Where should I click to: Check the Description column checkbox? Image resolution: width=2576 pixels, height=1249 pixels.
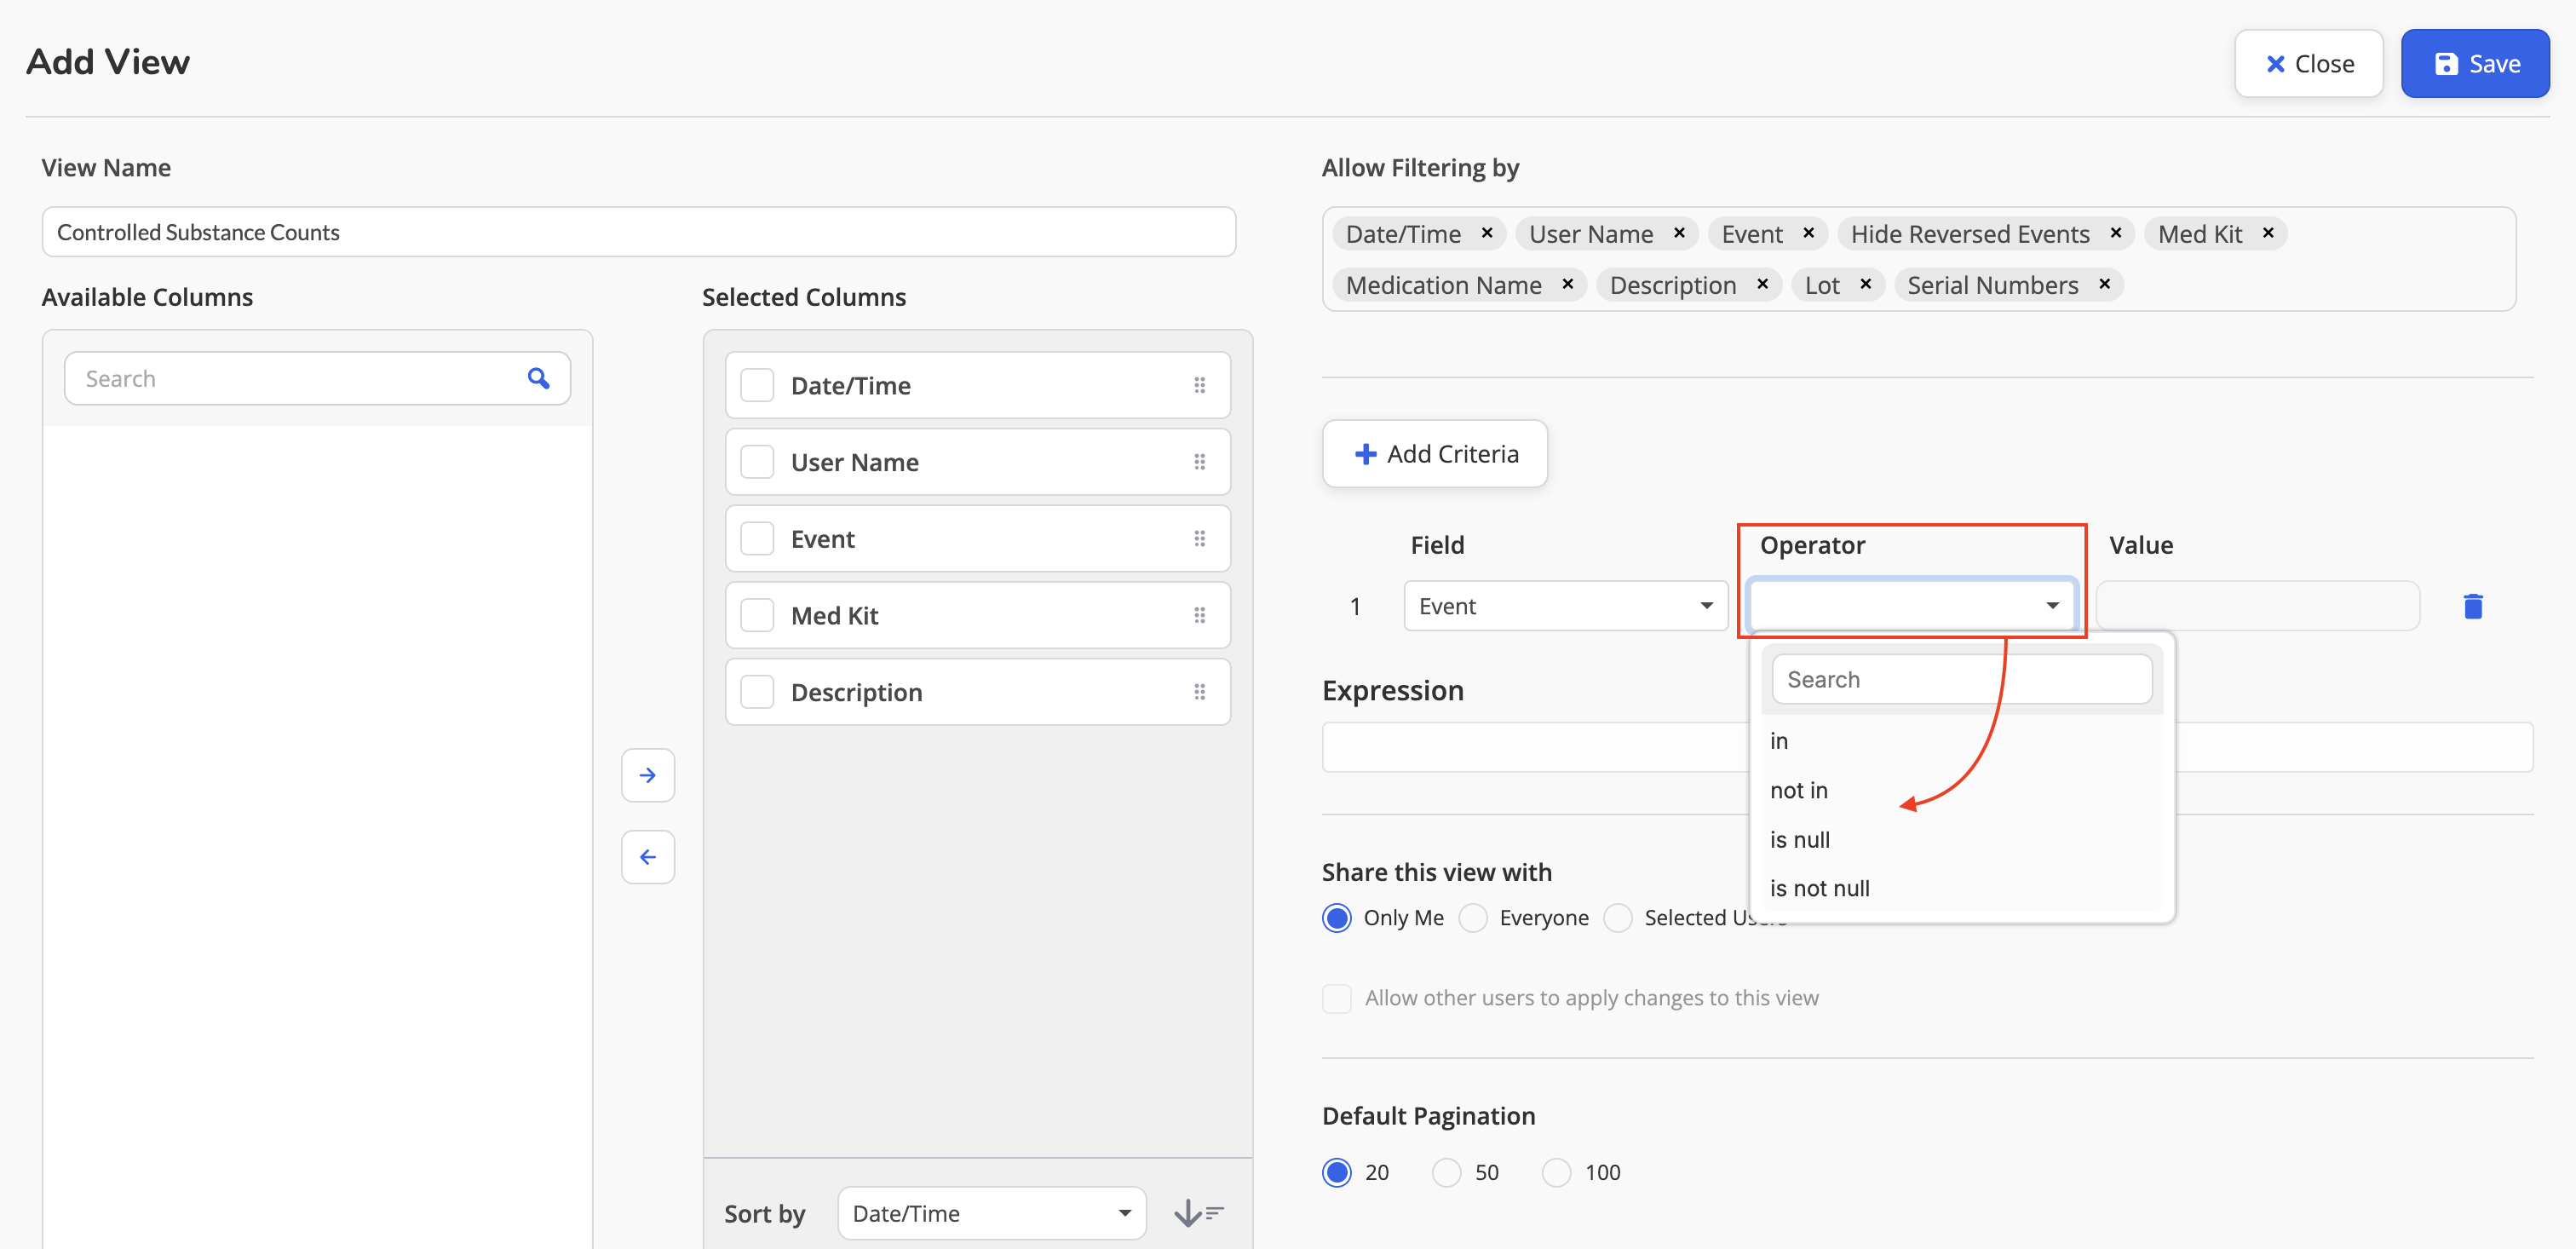pyautogui.click(x=757, y=692)
